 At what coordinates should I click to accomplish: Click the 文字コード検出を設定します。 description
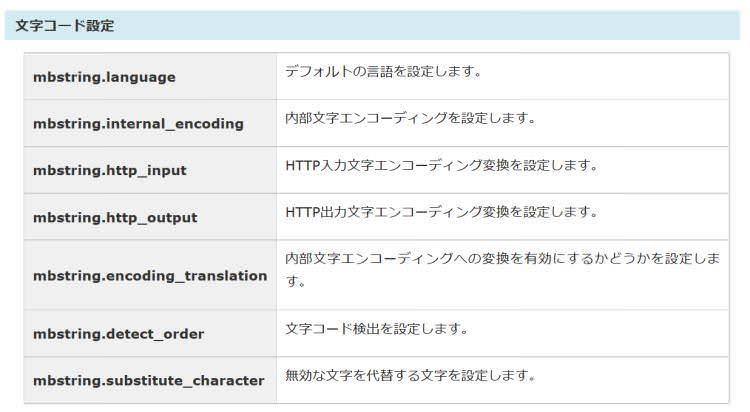tap(377, 329)
